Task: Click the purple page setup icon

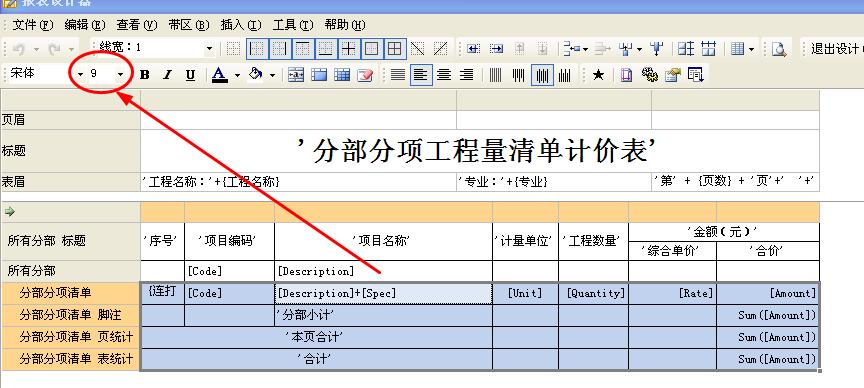Action: [x=626, y=75]
